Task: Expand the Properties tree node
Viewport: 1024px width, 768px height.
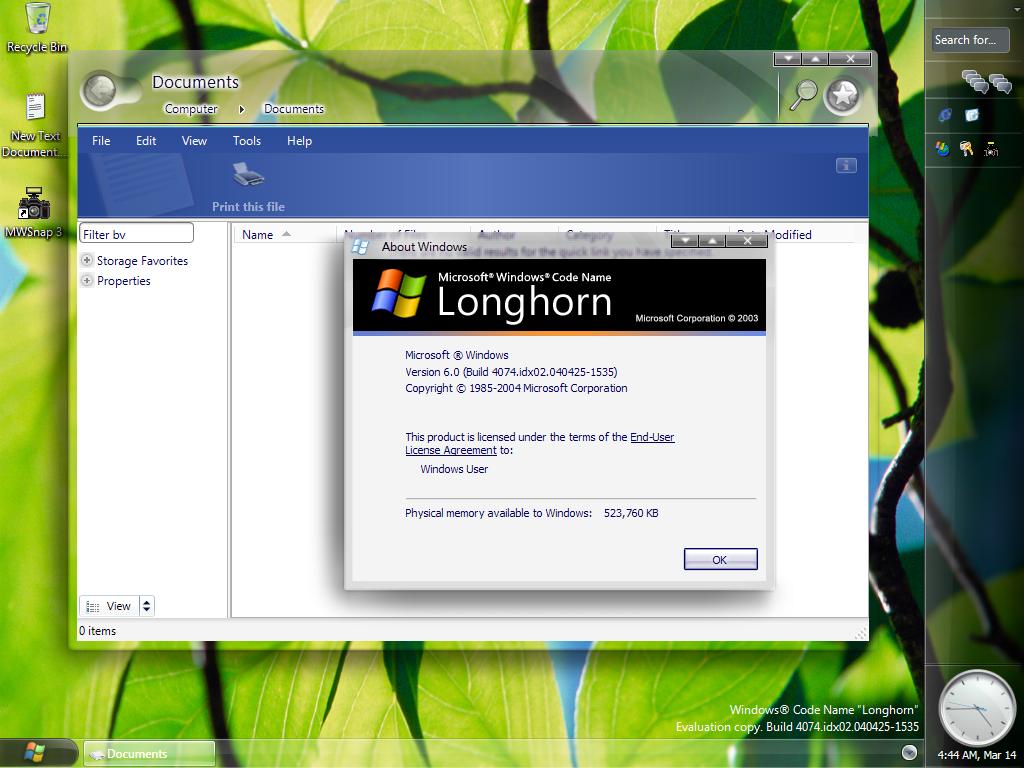Action: click(x=87, y=280)
